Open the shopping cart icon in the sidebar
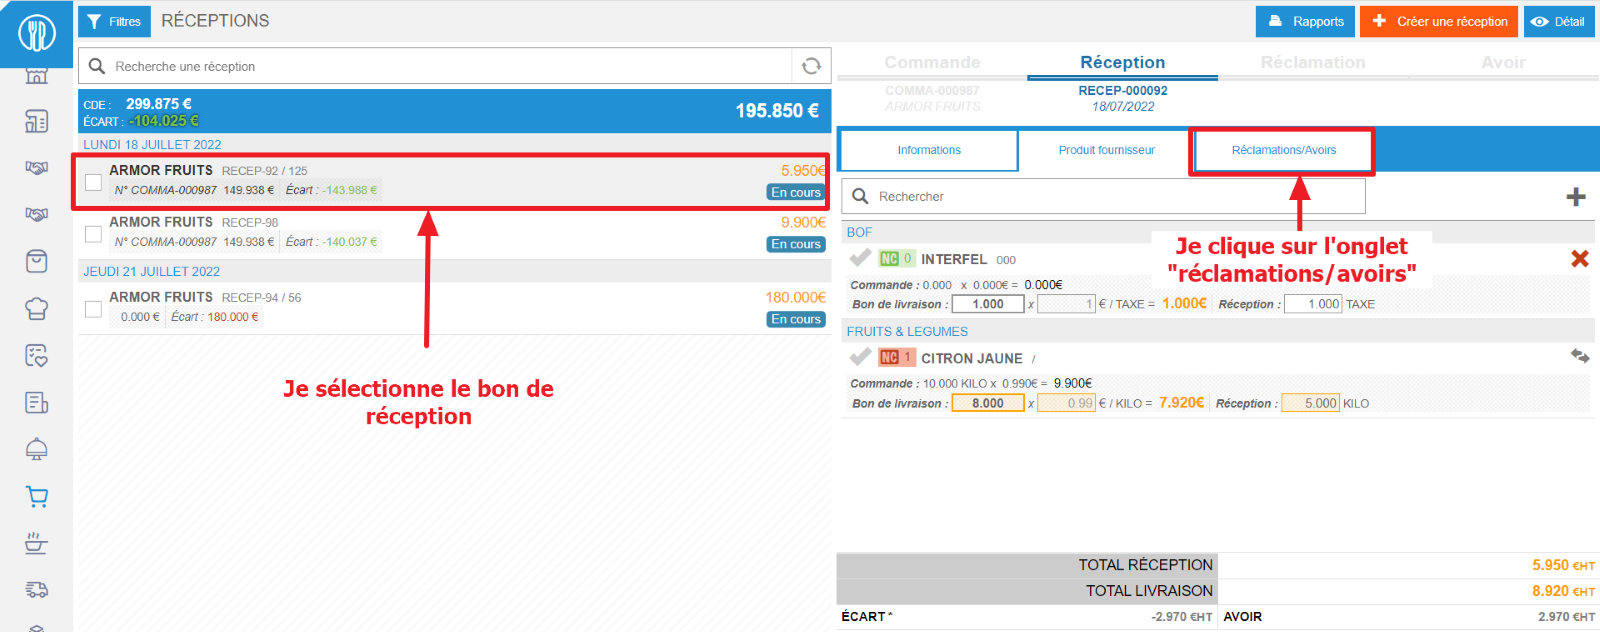The width and height of the screenshot is (1600, 632). pos(37,497)
